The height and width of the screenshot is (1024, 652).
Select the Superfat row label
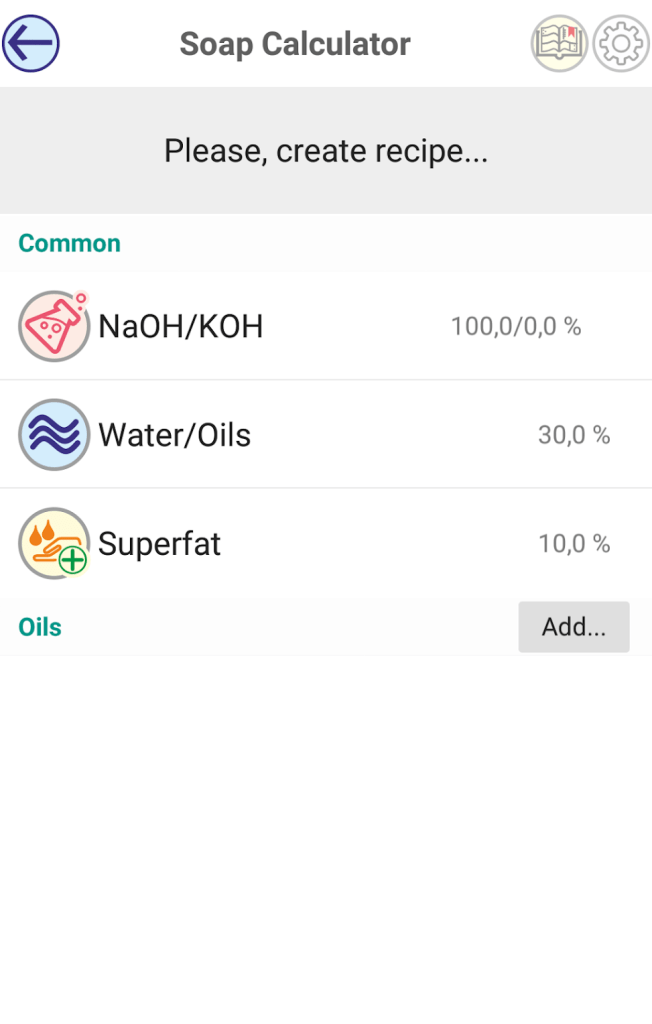[x=160, y=545]
